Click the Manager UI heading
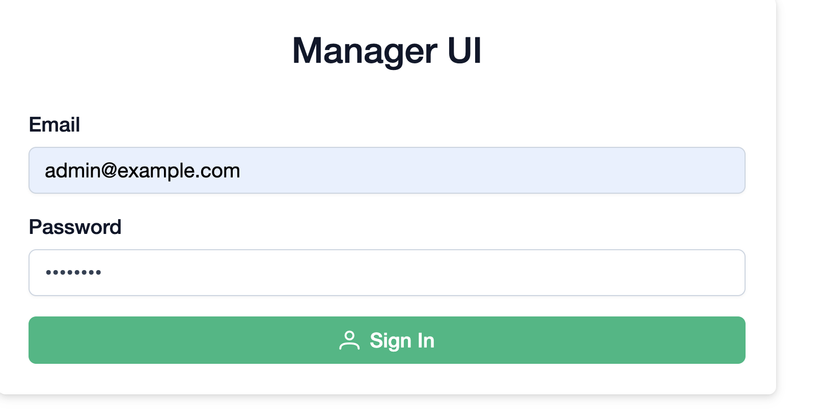This screenshot has height=420, width=825. point(386,51)
